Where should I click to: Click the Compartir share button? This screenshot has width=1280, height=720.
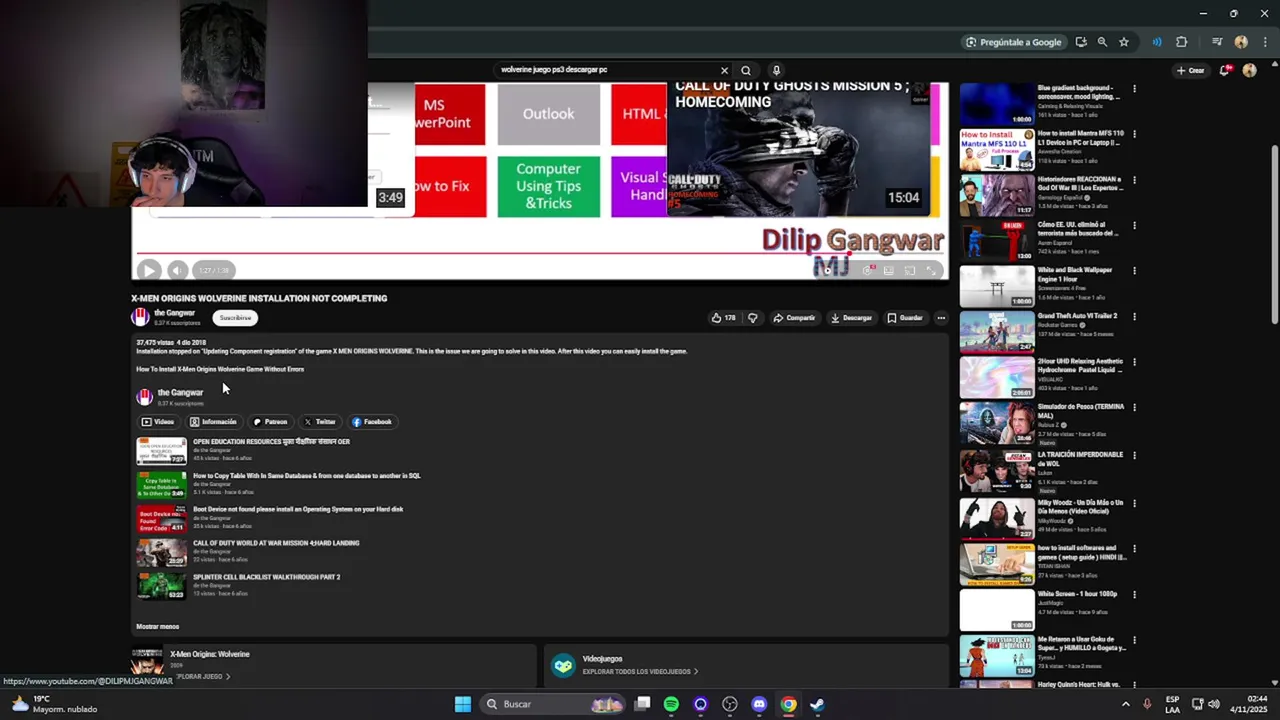point(795,318)
